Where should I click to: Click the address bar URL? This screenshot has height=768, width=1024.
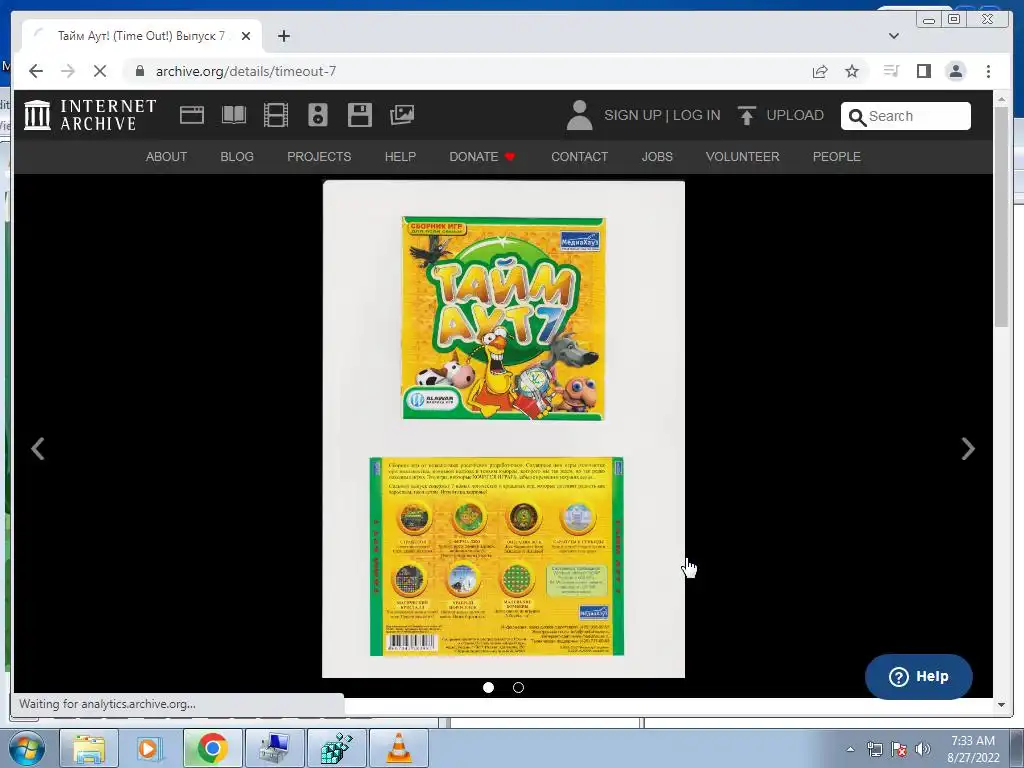point(246,71)
